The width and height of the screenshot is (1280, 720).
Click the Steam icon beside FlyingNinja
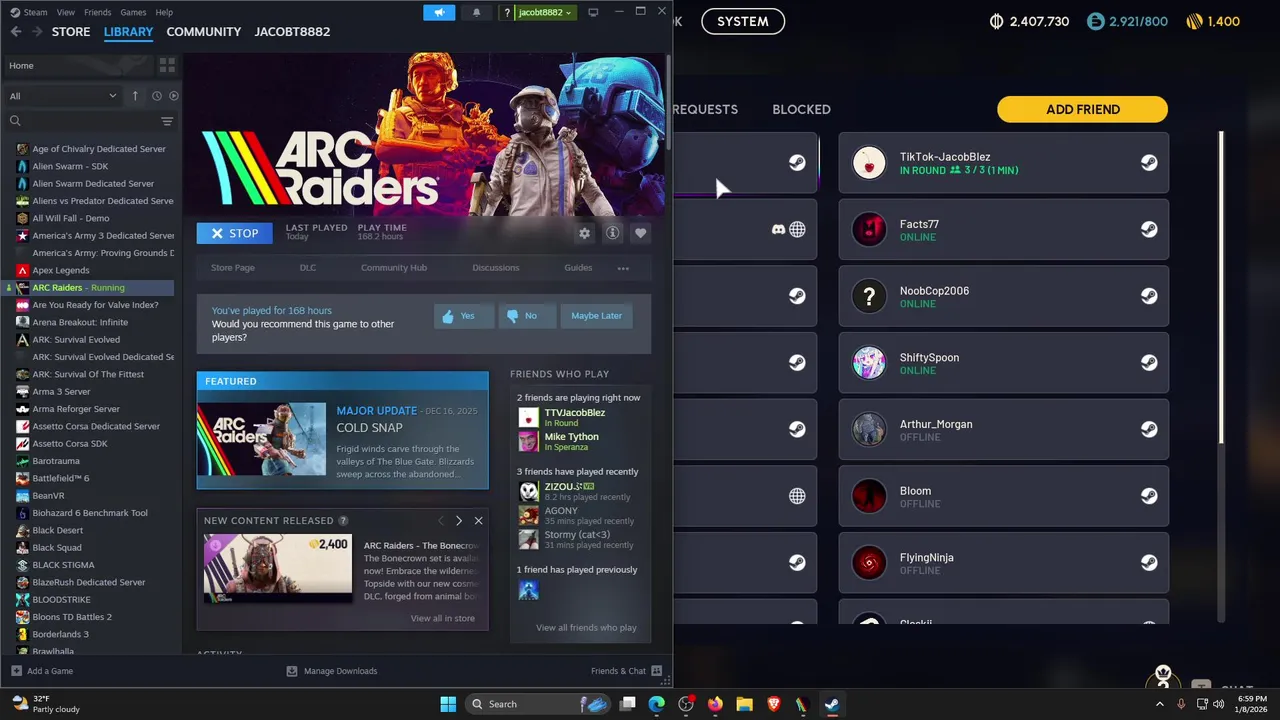(x=1149, y=562)
